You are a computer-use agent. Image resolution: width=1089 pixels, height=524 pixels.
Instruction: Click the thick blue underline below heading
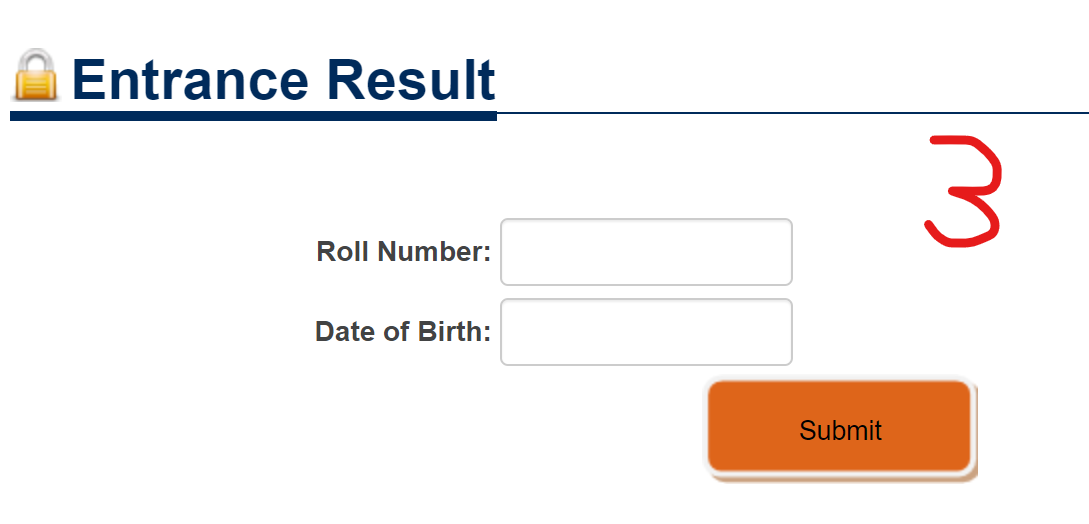[x=253, y=115]
